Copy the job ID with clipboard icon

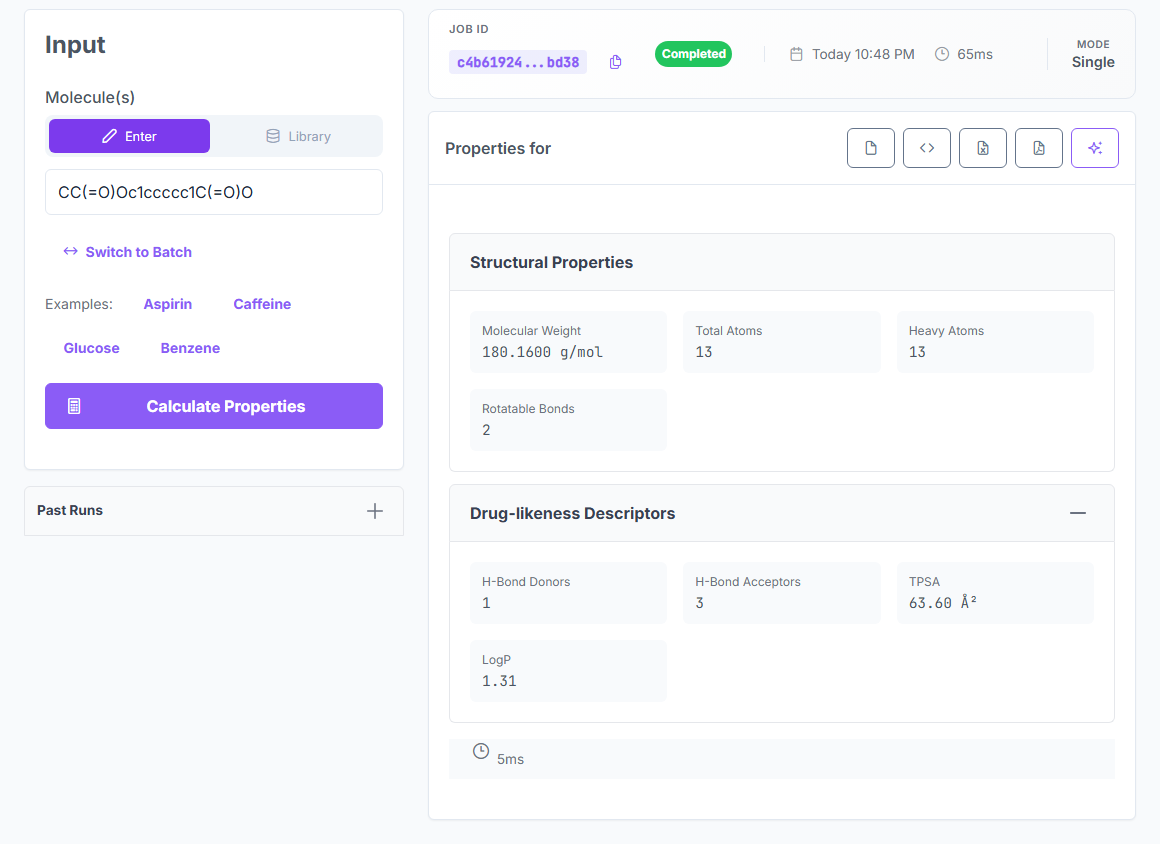[616, 62]
